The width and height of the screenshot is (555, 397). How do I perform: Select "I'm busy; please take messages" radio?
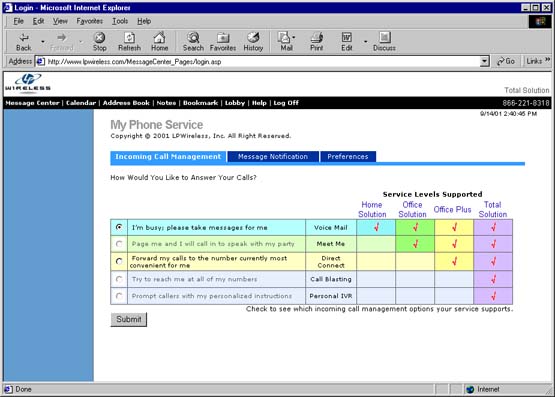[x=119, y=227]
